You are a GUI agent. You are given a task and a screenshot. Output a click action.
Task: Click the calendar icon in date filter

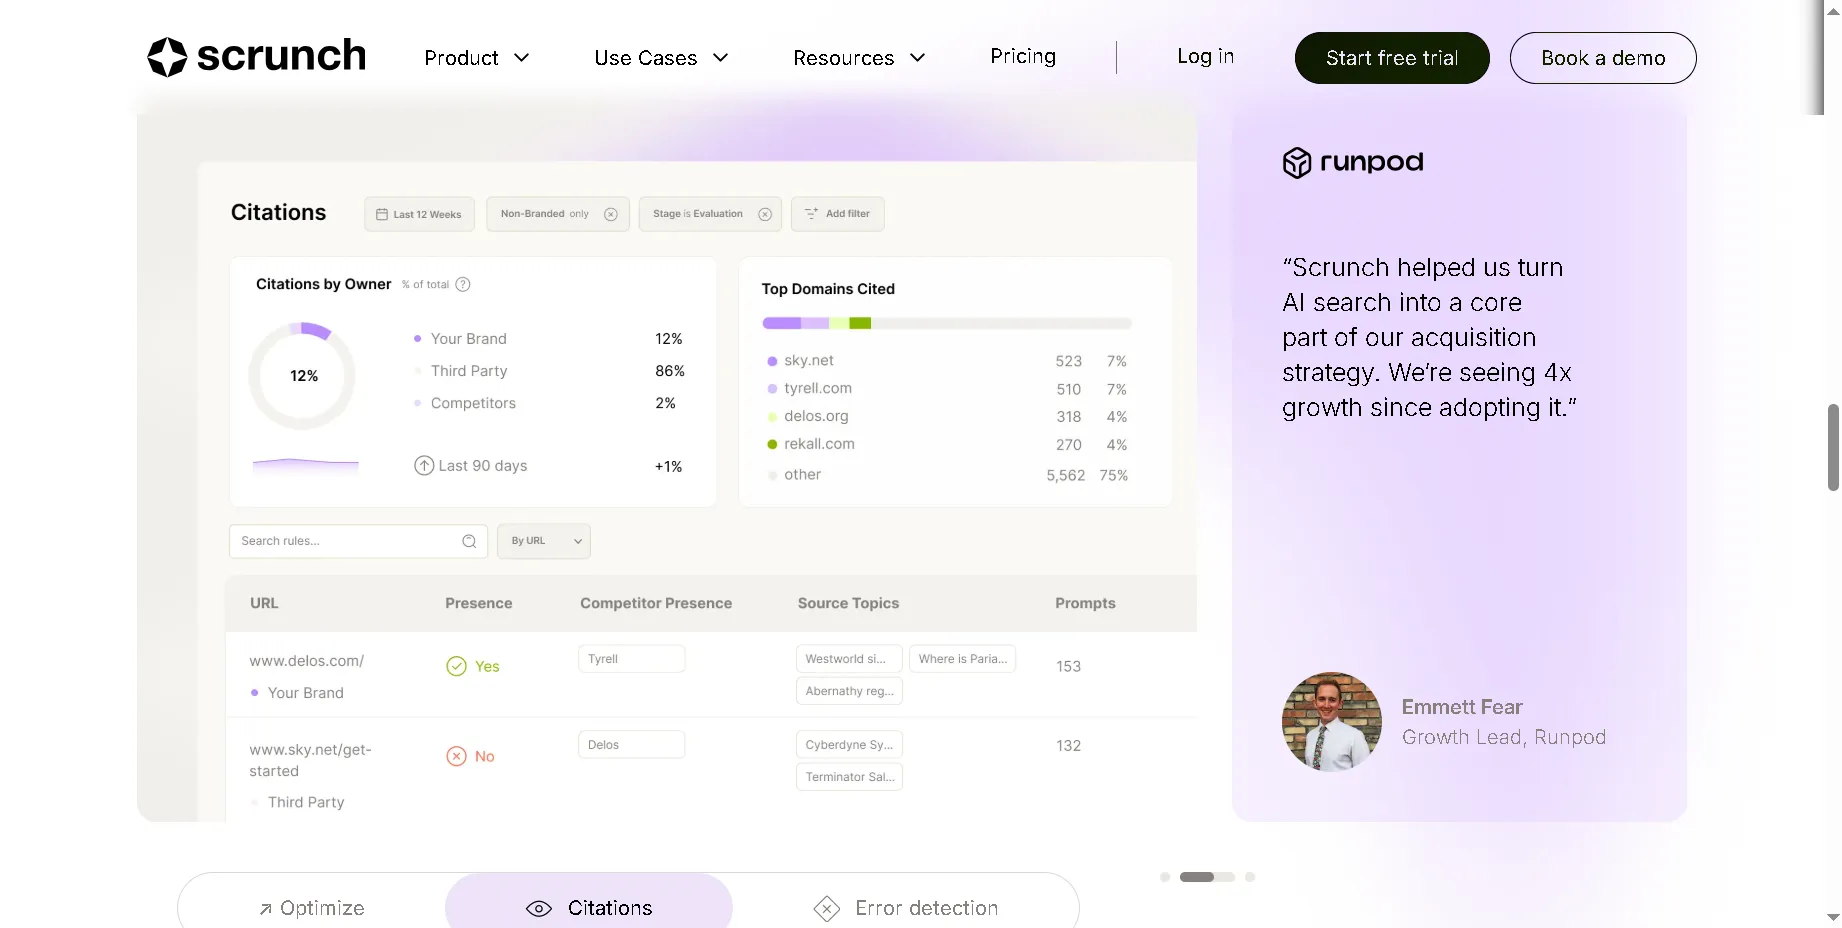(x=382, y=214)
